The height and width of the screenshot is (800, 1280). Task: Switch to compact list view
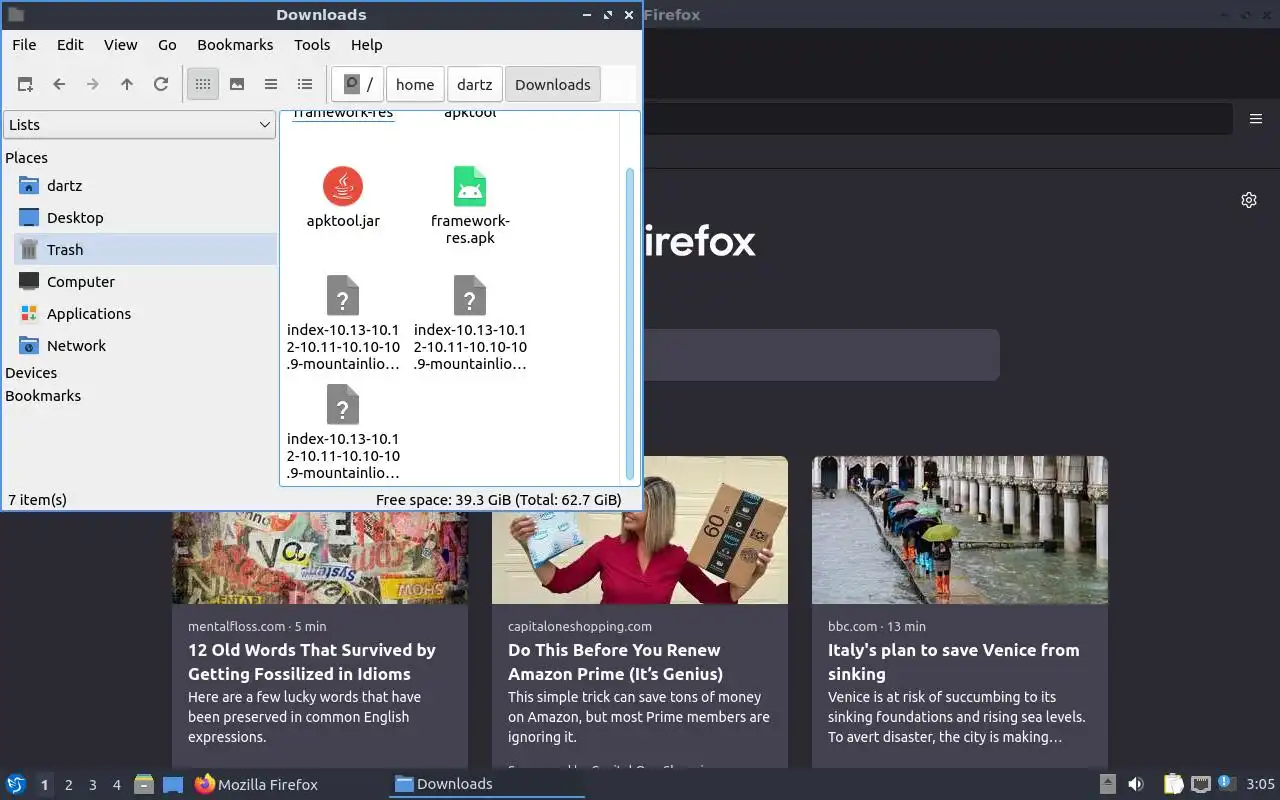point(271,85)
